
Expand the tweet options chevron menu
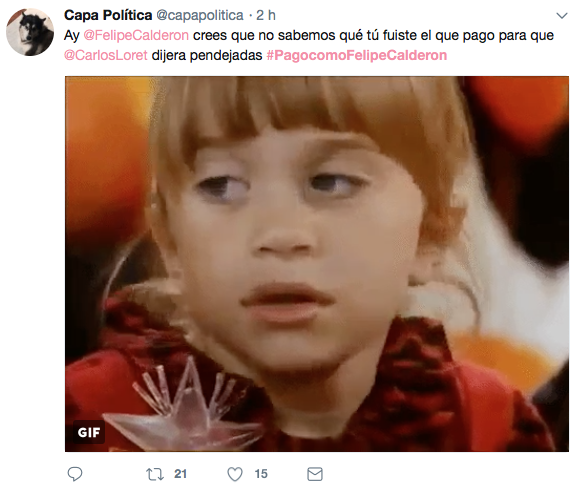(x=562, y=16)
